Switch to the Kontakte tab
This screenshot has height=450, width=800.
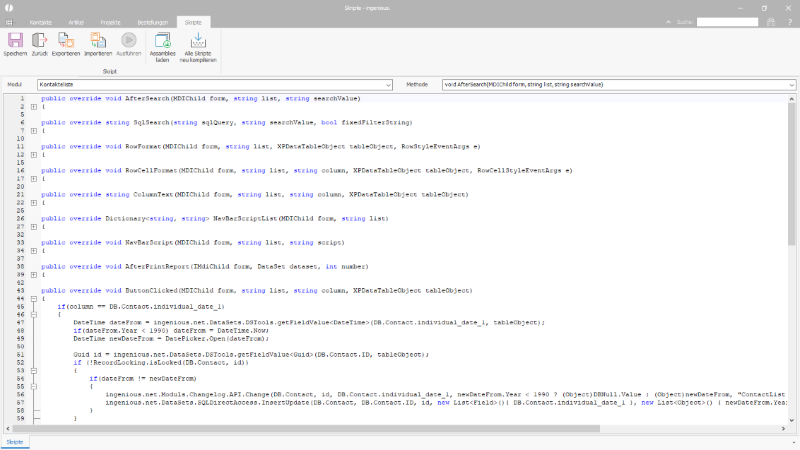[41, 22]
